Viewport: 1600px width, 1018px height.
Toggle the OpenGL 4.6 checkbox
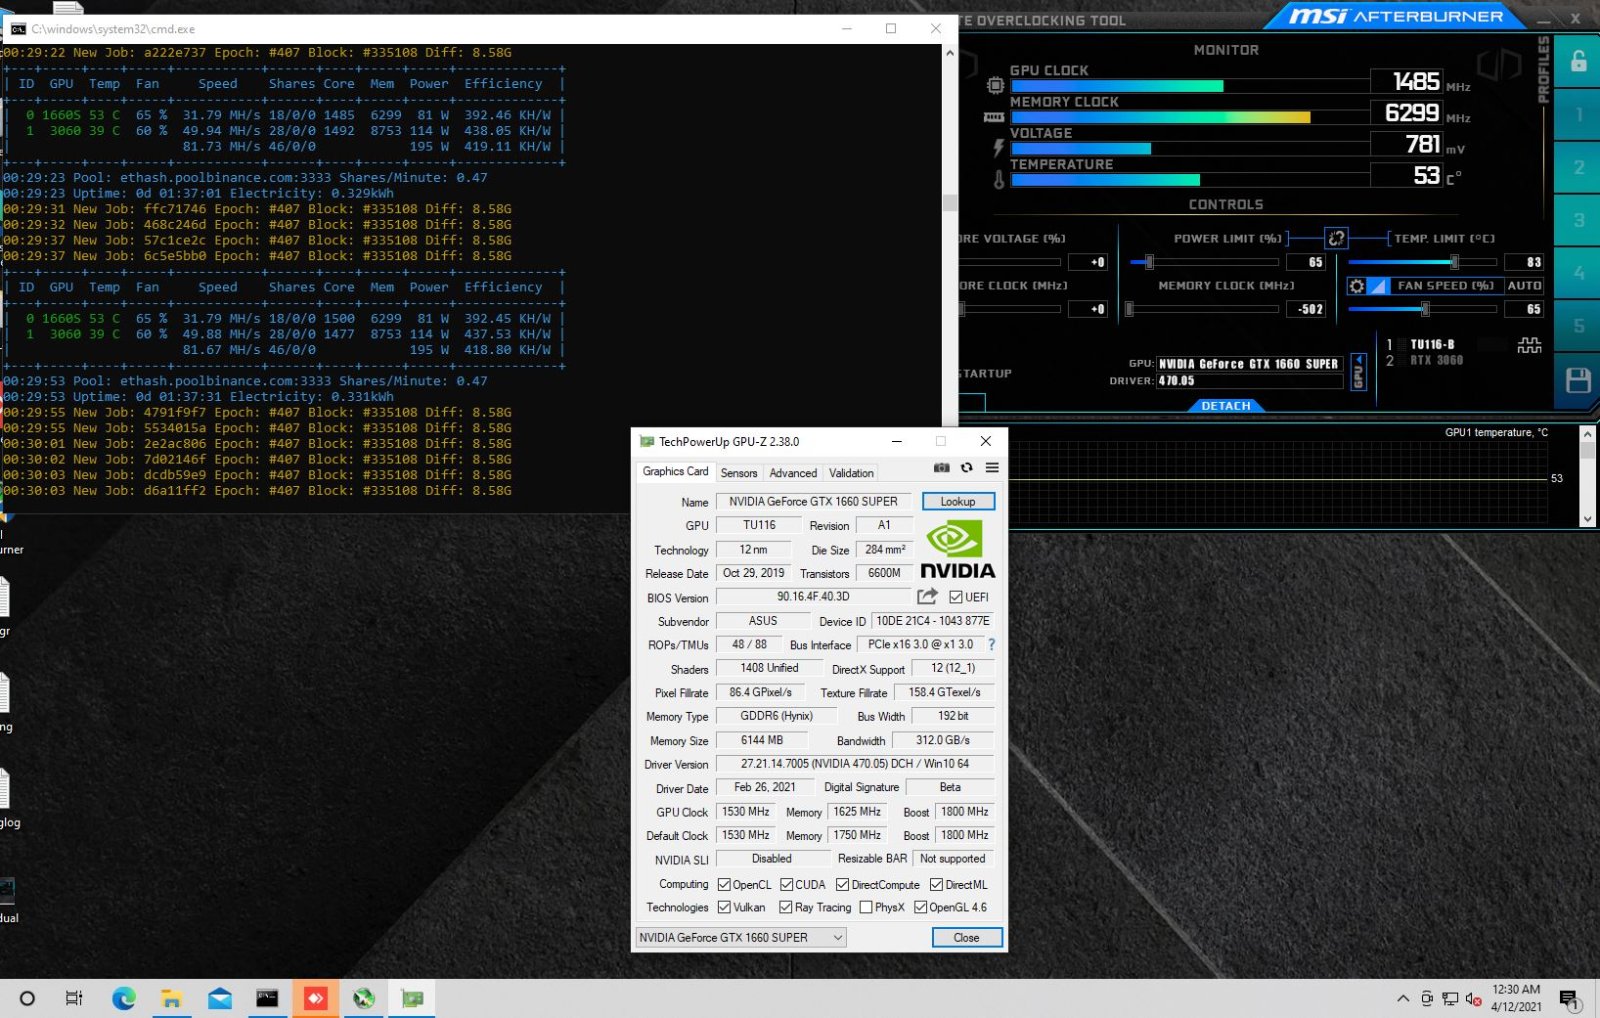(x=920, y=907)
